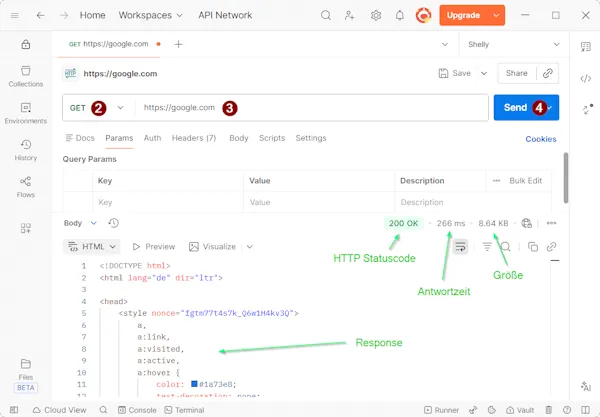Switch to the Headers (7) tab
Screen dimensions: 600x417
point(196,138)
